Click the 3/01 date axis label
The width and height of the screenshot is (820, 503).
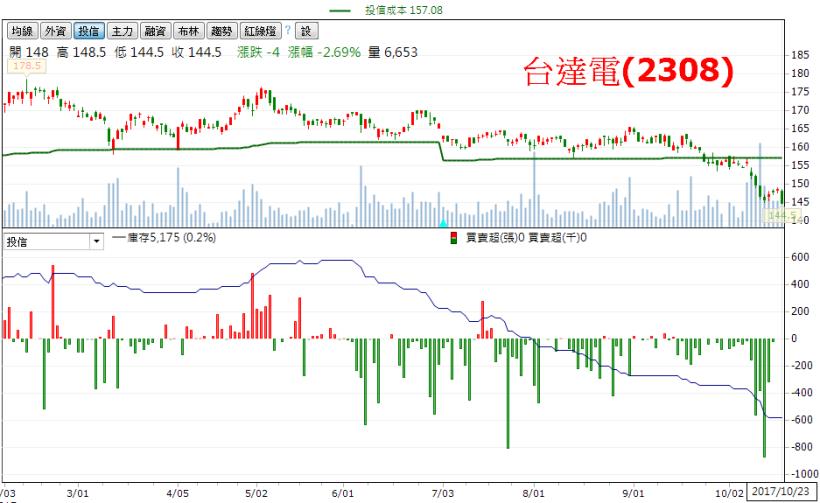tap(78, 493)
